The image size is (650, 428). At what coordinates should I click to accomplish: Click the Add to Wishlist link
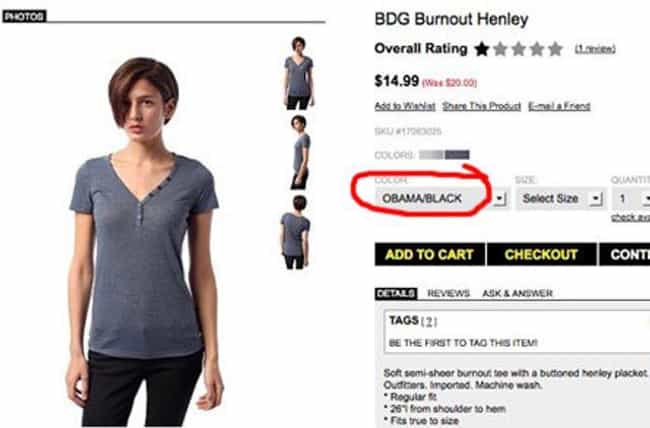405,106
